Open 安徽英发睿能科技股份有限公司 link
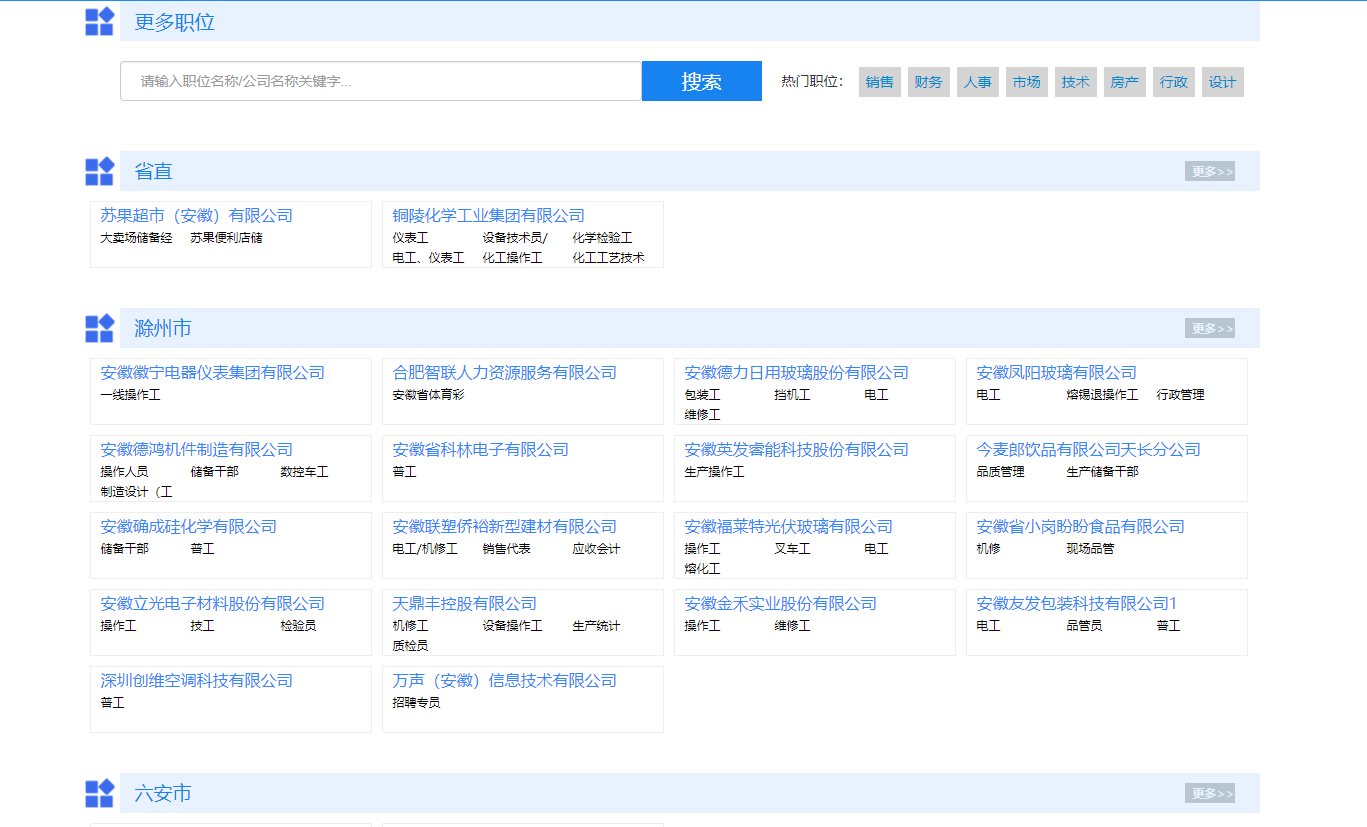 [797, 449]
